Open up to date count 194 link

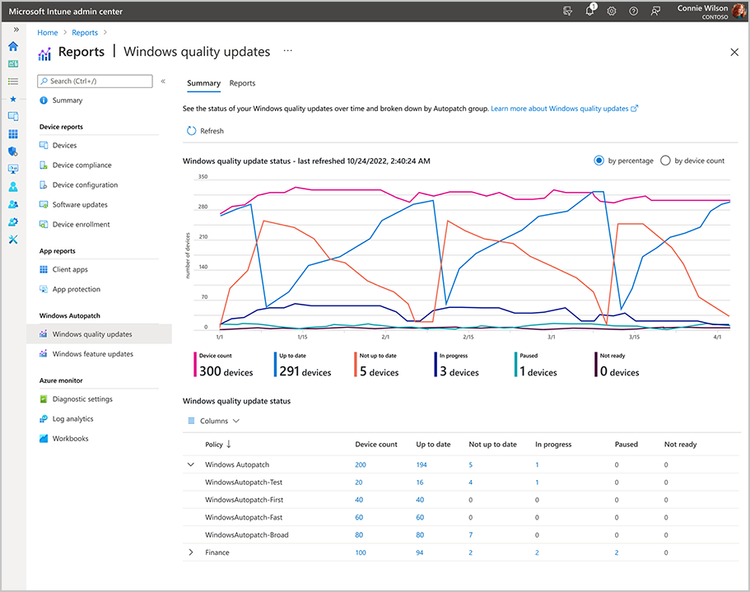click(421, 465)
